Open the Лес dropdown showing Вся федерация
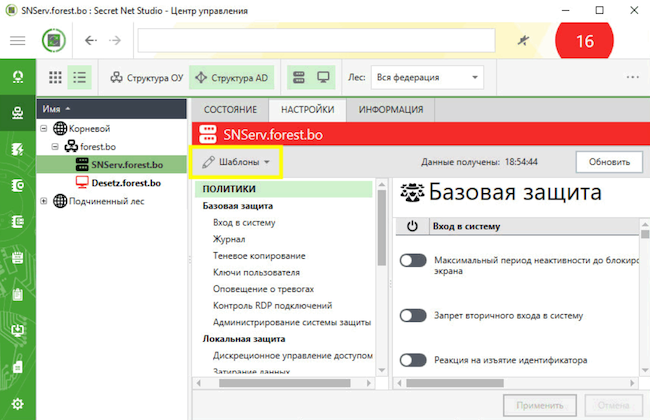 pos(427,78)
